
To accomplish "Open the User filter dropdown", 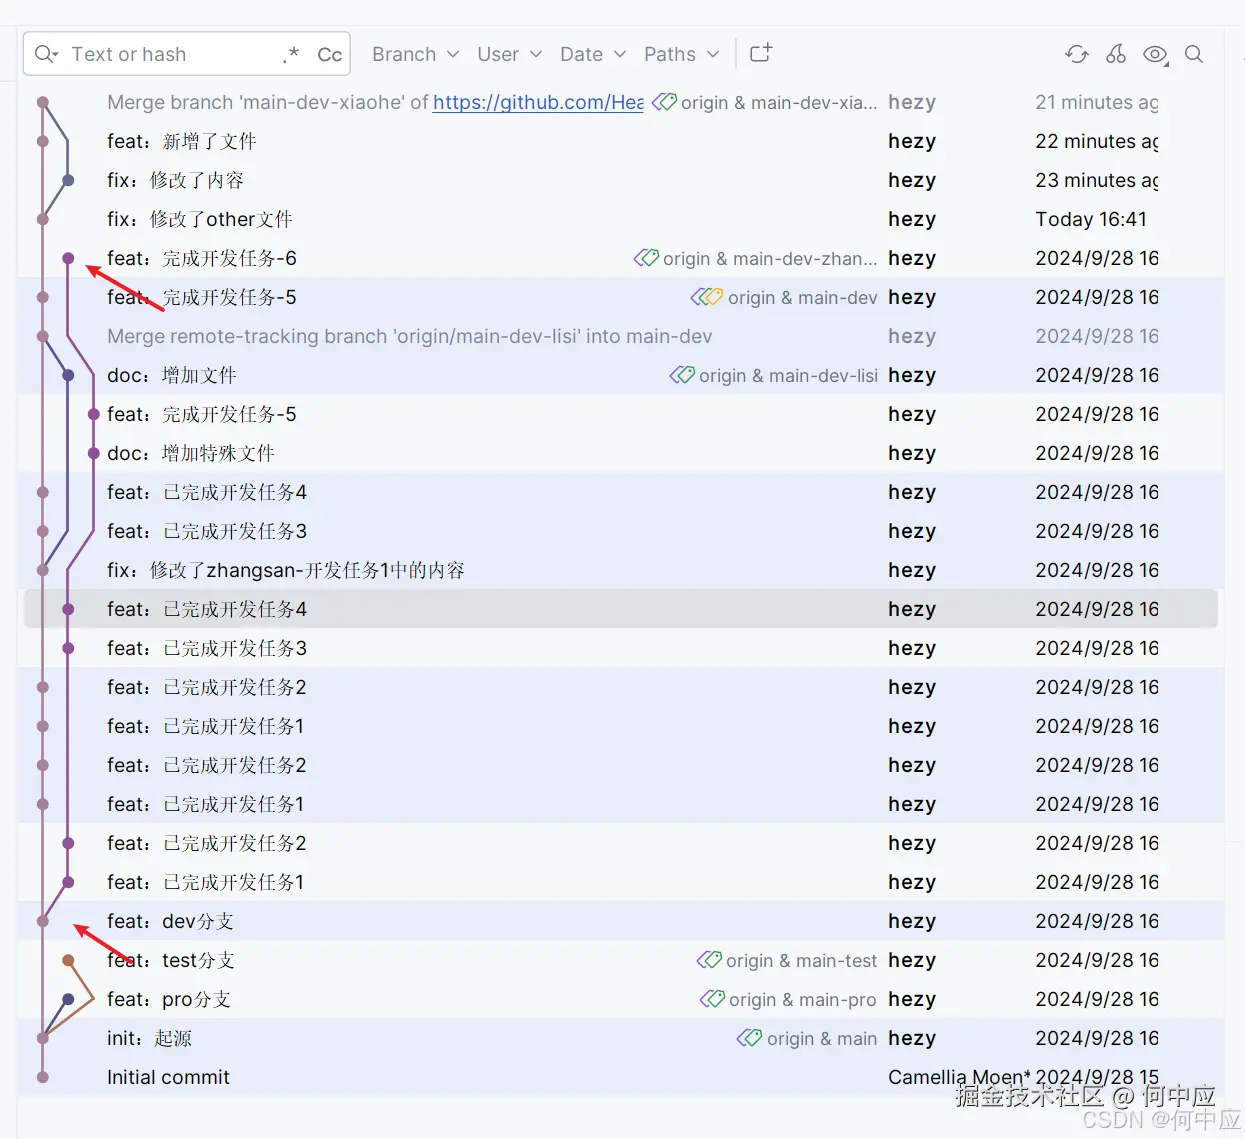I will (509, 54).
